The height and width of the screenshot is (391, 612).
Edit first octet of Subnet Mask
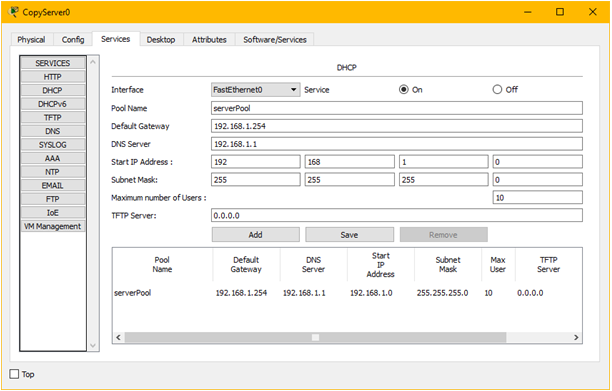pos(256,180)
